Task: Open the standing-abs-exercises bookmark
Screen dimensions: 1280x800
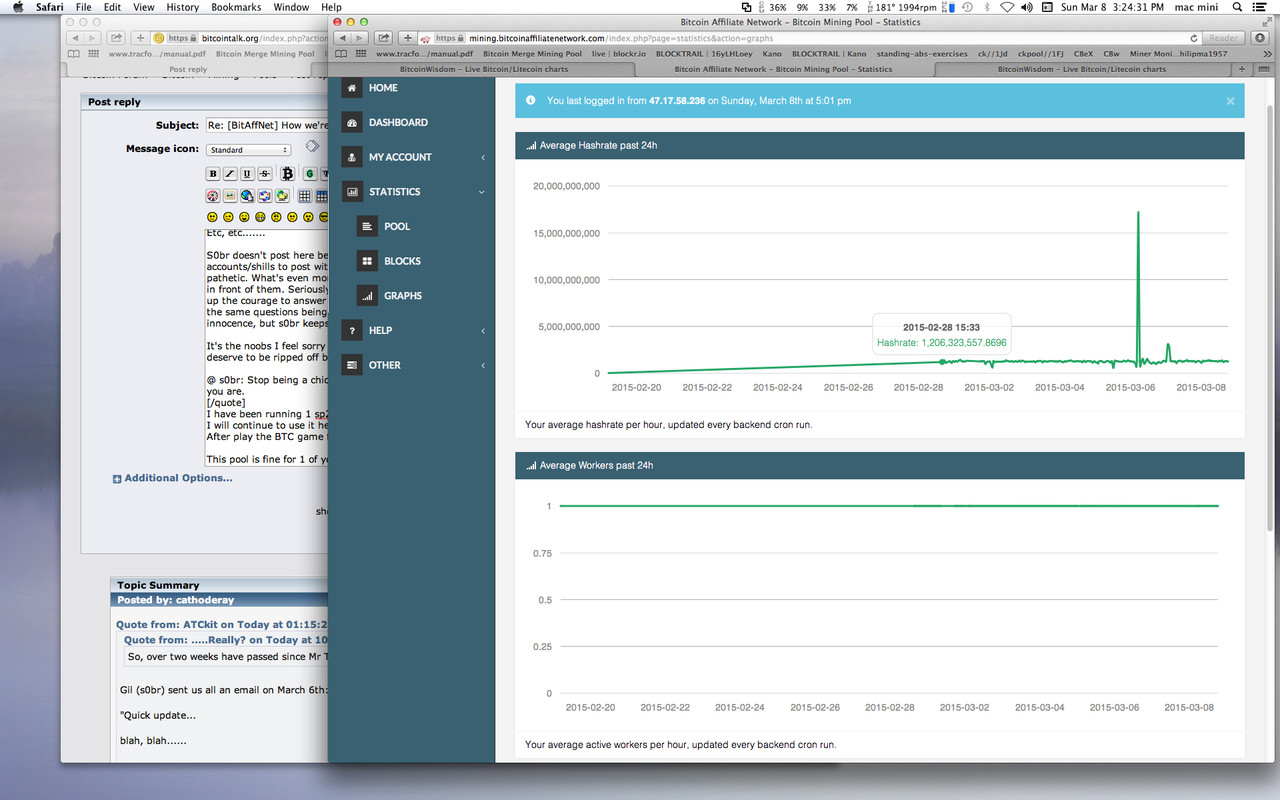Action: click(922, 54)
